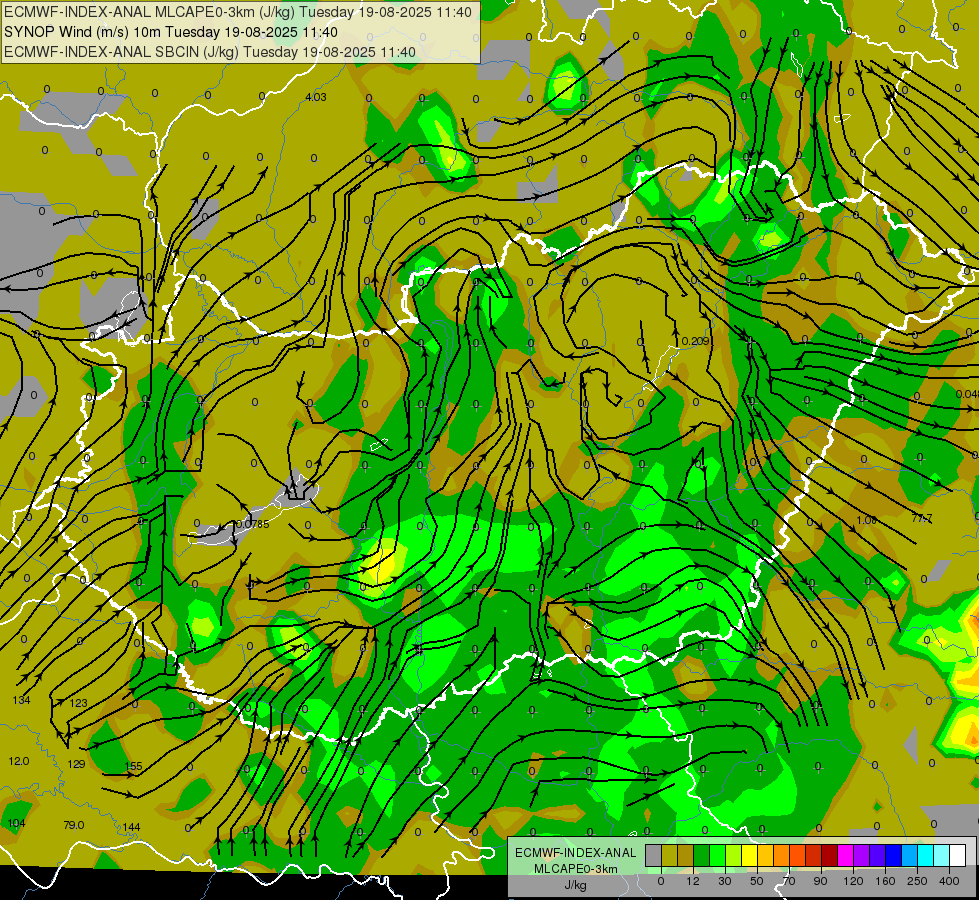Click the legend scale value 90
The width and height of the screenshot is (979, 900).
tap(820, 881)
